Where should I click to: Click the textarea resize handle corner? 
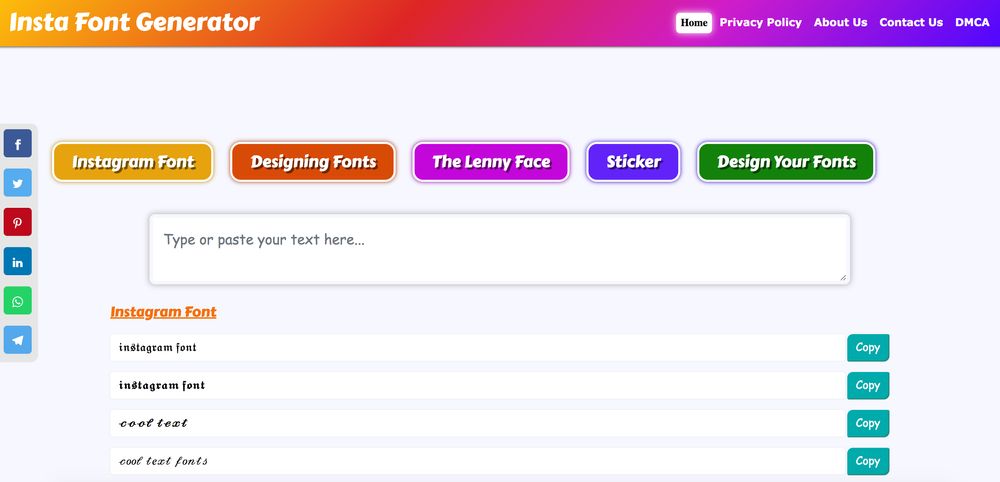click(x=843, y=277)
